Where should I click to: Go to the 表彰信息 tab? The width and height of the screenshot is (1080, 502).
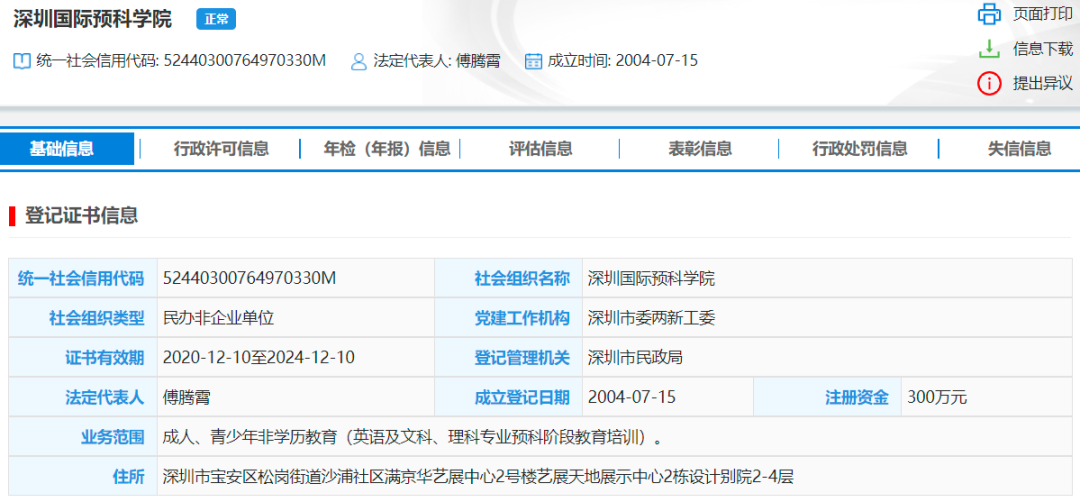(700, 149)
